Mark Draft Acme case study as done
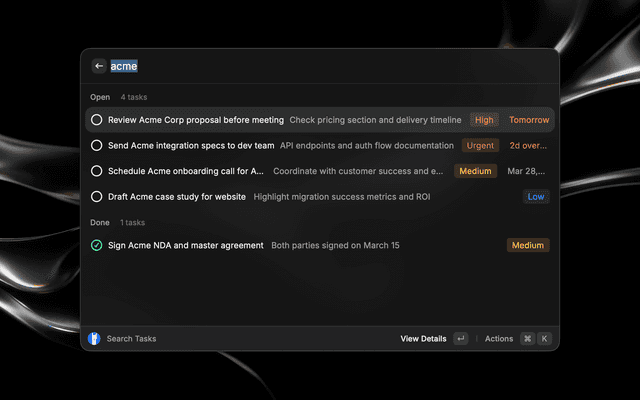Screen dimensions: 640x400 coord(97,197)
